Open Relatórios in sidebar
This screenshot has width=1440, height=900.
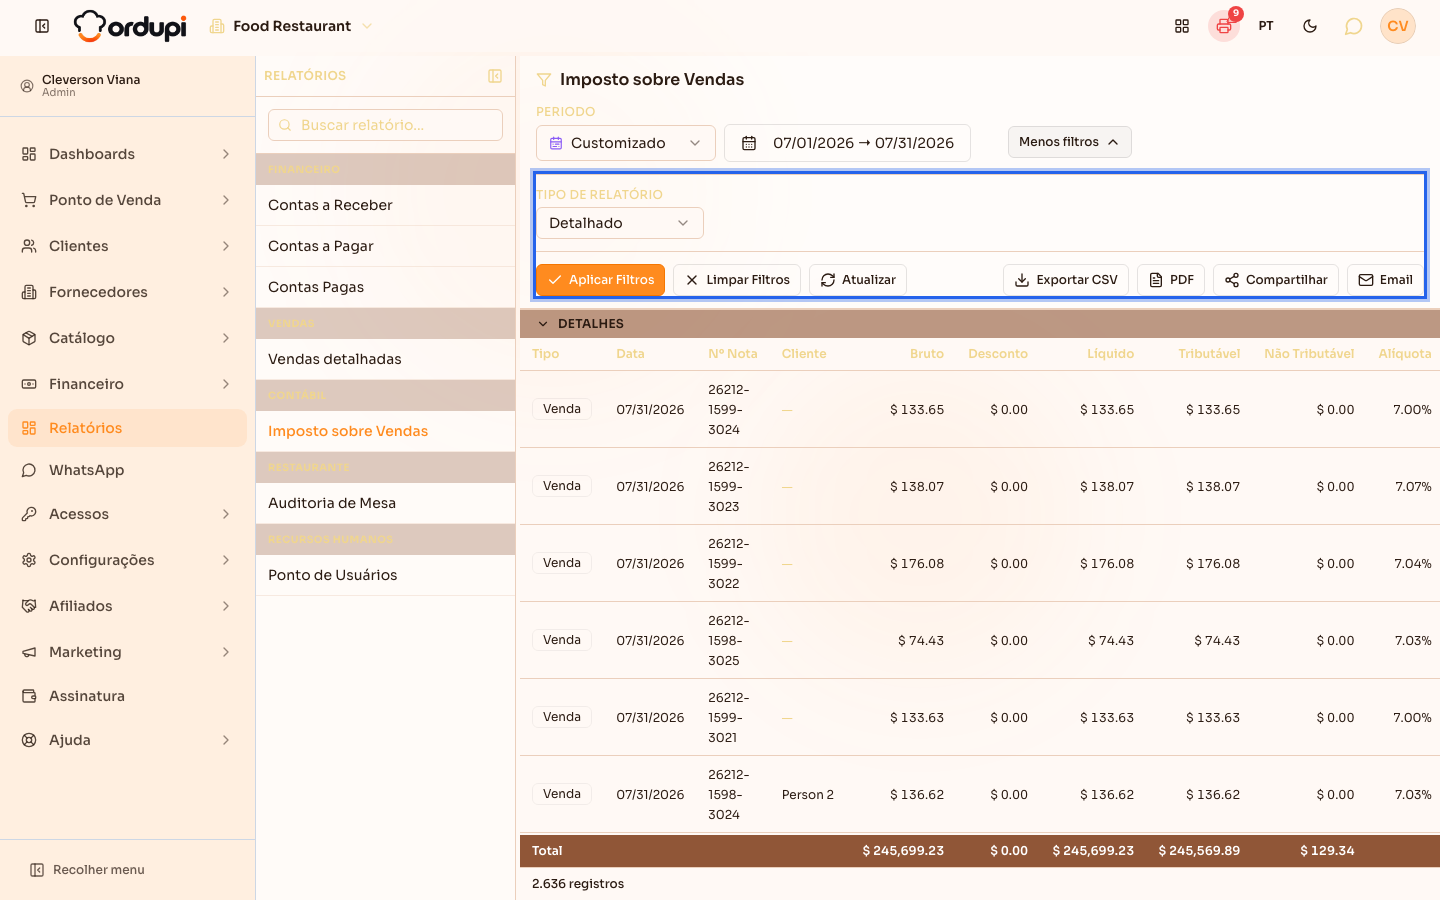(x=127, y=428)
